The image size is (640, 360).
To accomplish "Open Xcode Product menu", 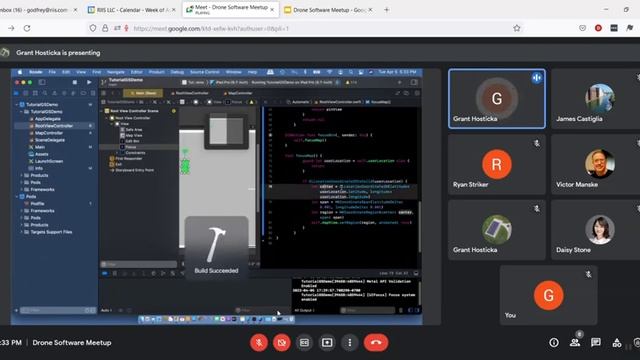I will (x=156, y=72).
